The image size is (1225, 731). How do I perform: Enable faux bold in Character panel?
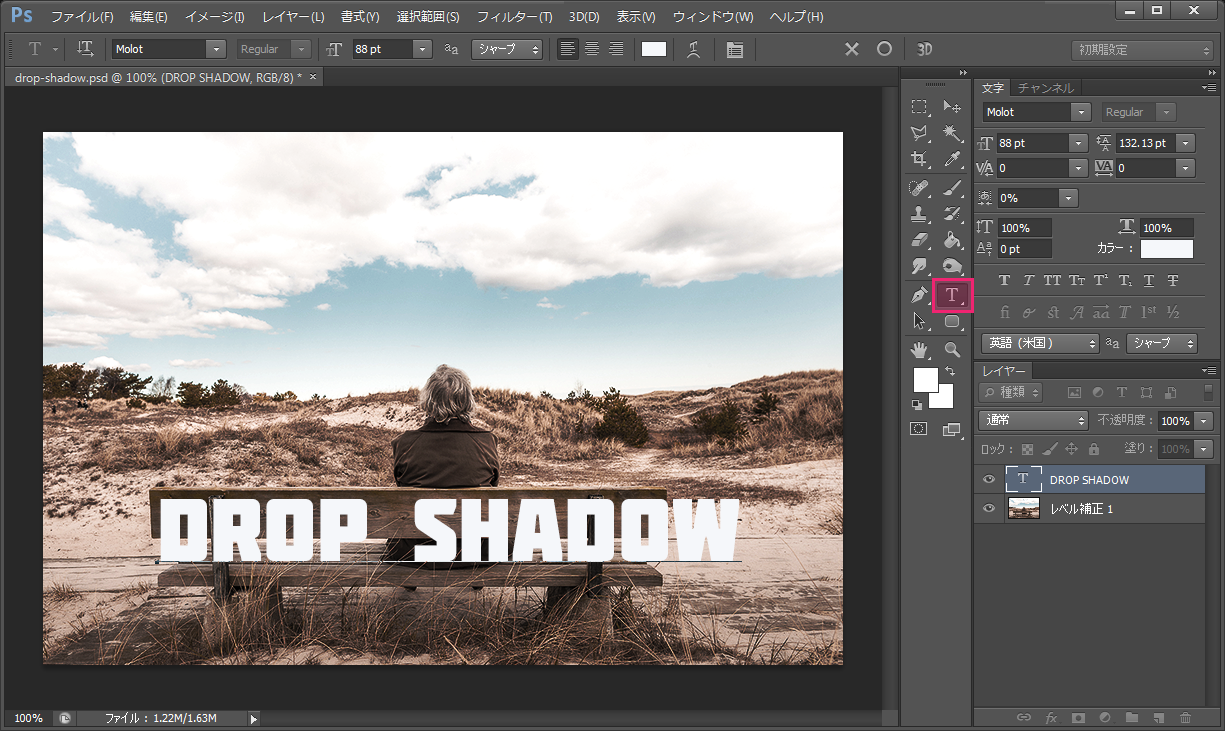tap(1004, 281)
